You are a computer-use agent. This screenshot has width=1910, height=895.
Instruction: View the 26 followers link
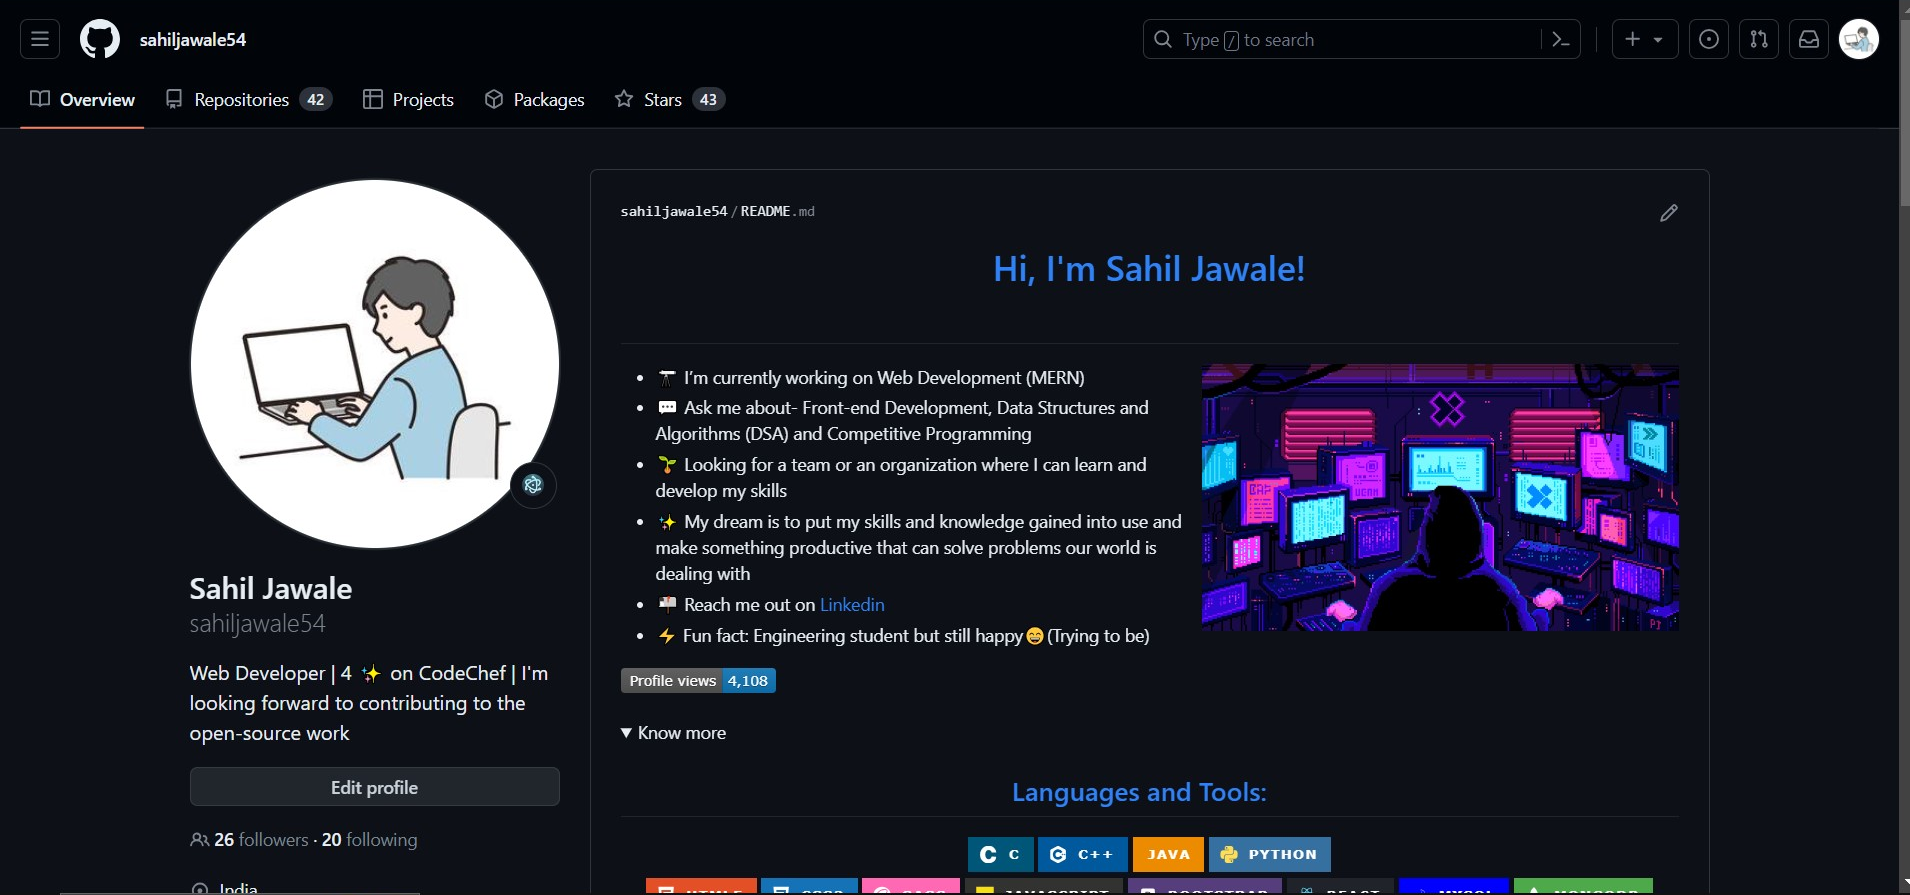coord(261,840)
